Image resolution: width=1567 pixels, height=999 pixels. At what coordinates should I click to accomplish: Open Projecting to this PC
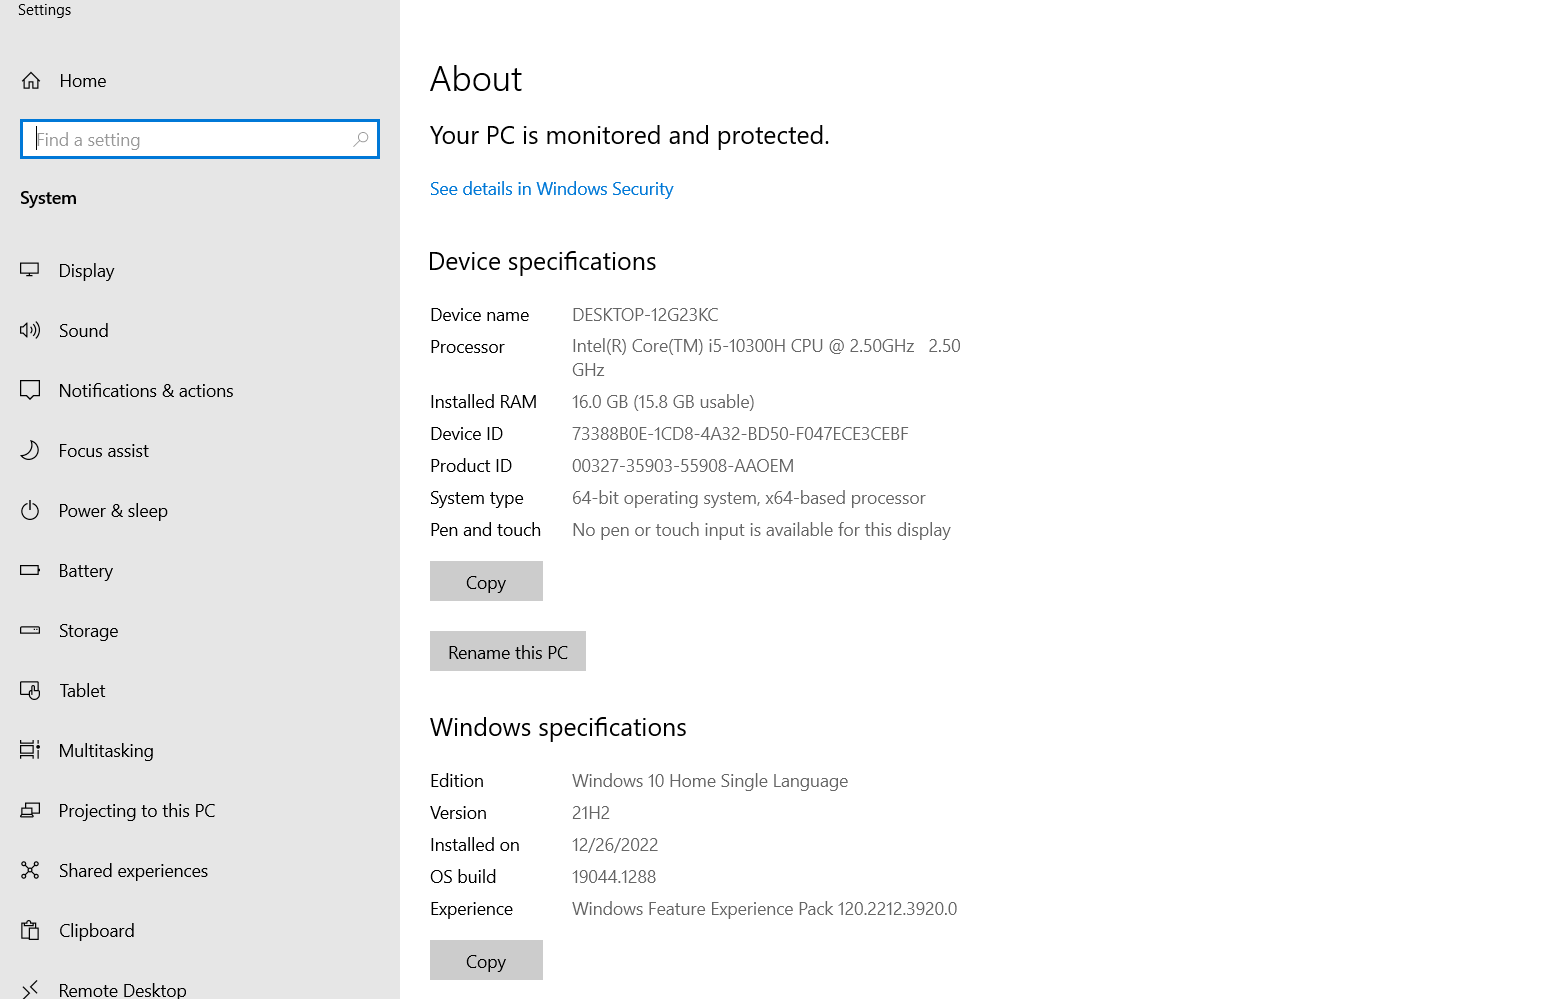(x=137, y=811)
